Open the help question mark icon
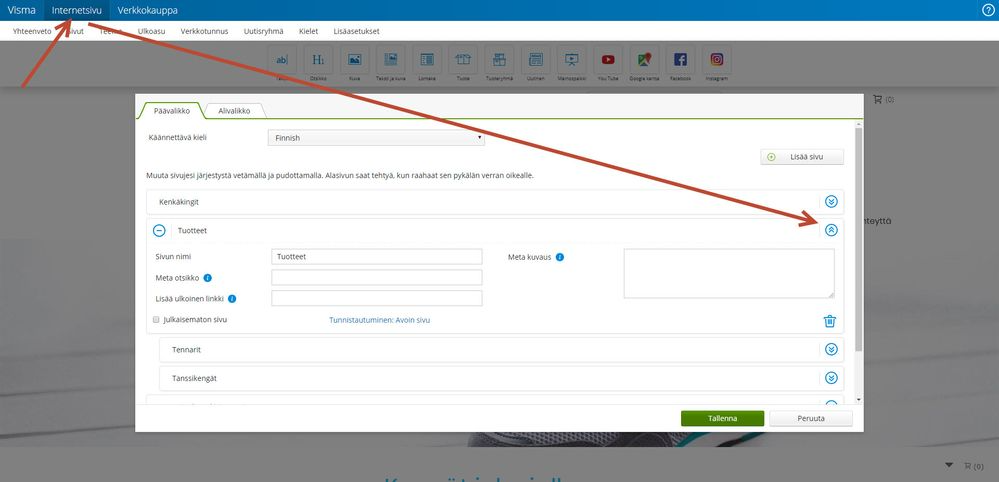Screen dimensions: 999x482 (x=988, y=10)
